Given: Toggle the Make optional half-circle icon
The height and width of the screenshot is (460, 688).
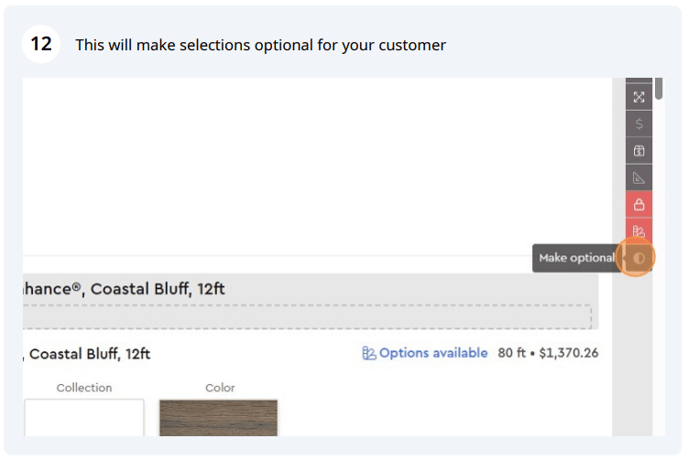Looking at the screenshot, I should (x=639, y=258).
